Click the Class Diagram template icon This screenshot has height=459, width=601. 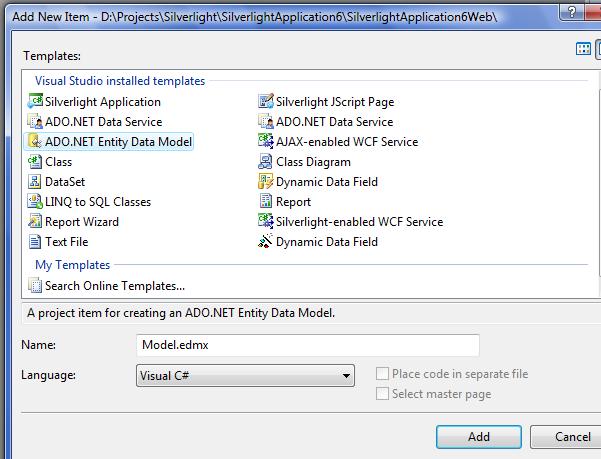click(266, 162)
